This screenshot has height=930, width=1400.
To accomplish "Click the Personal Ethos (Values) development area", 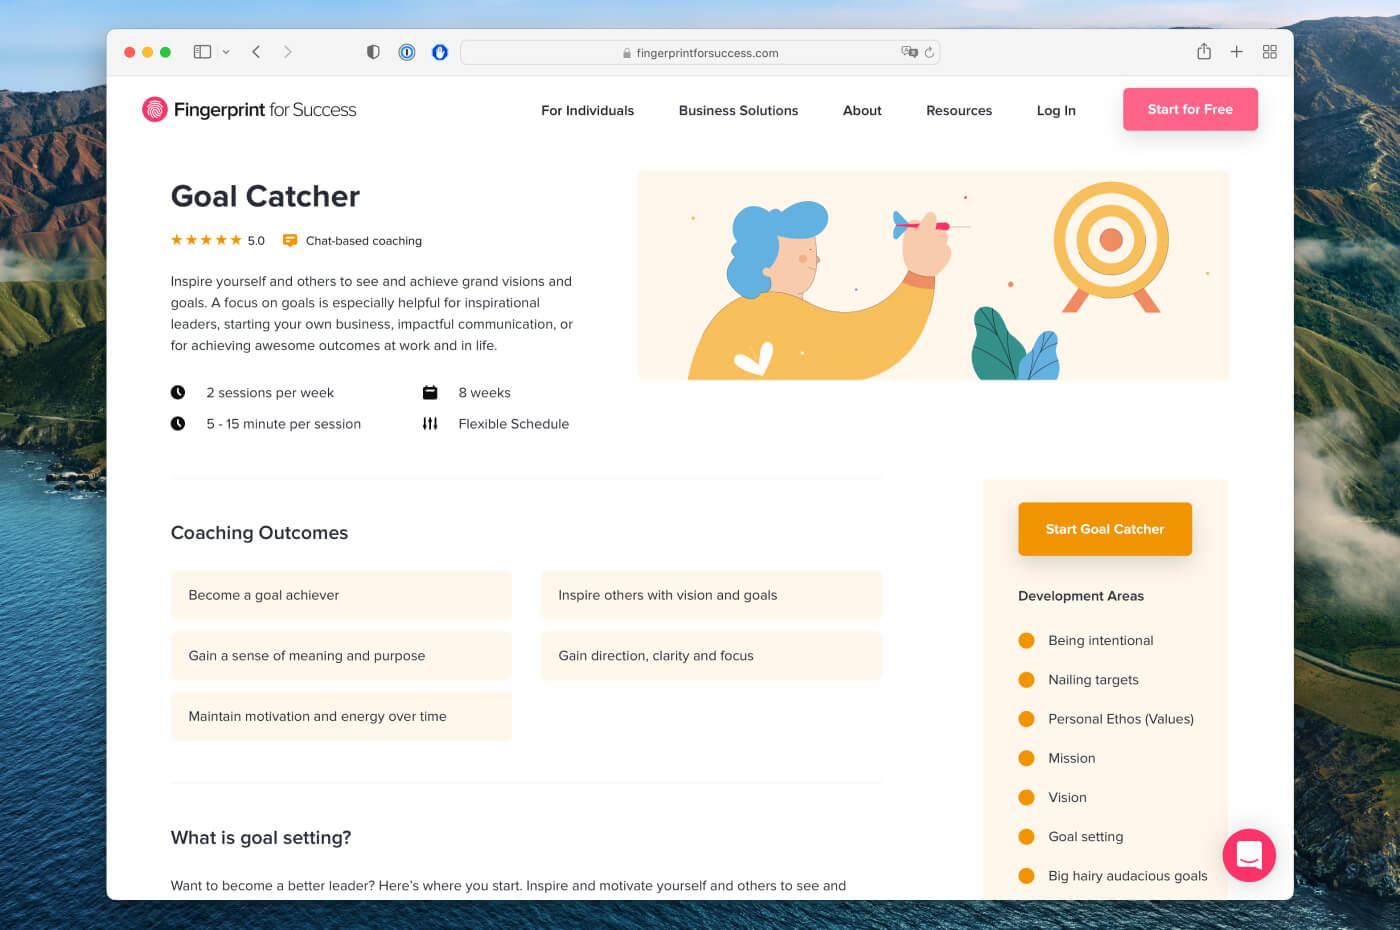I will pos(1106,719).
